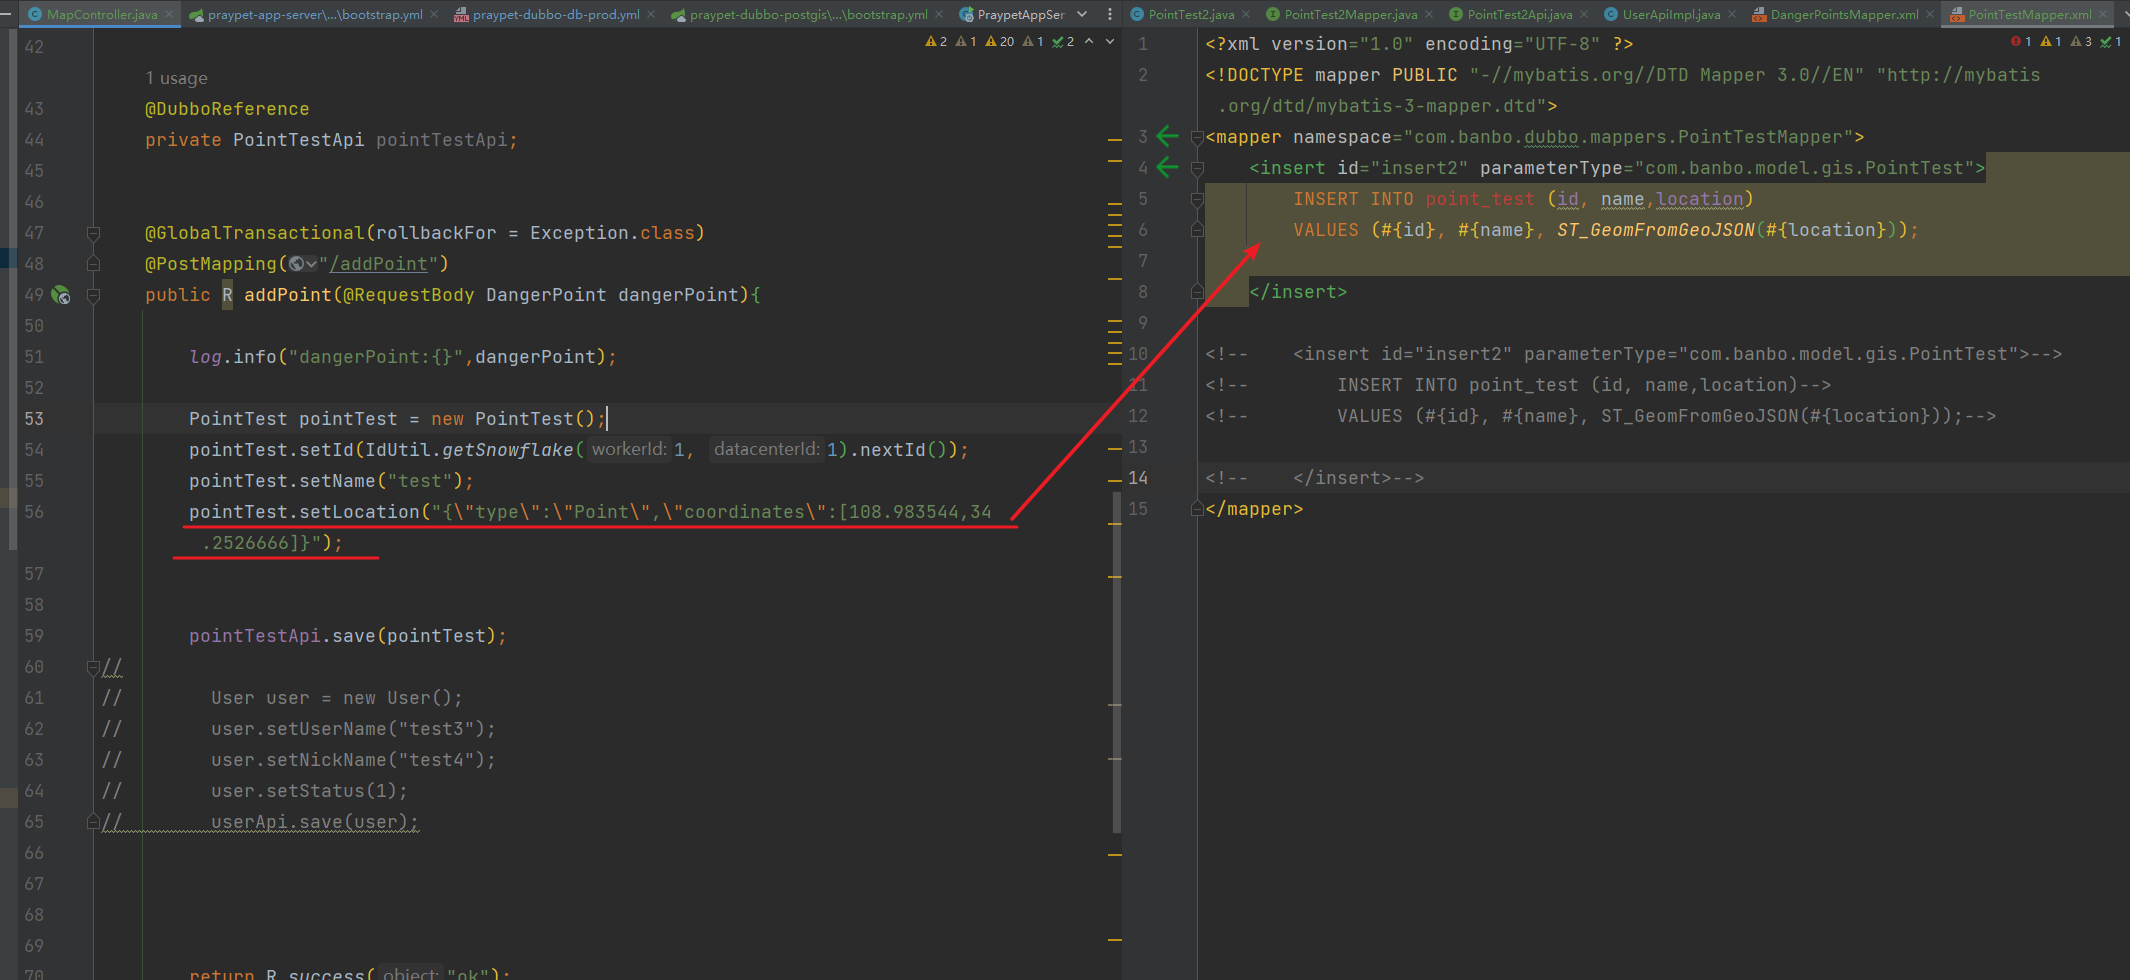Click the namespace value in mapper tag
This screenshot has height=980, width=2130.
click(1628, 137)
